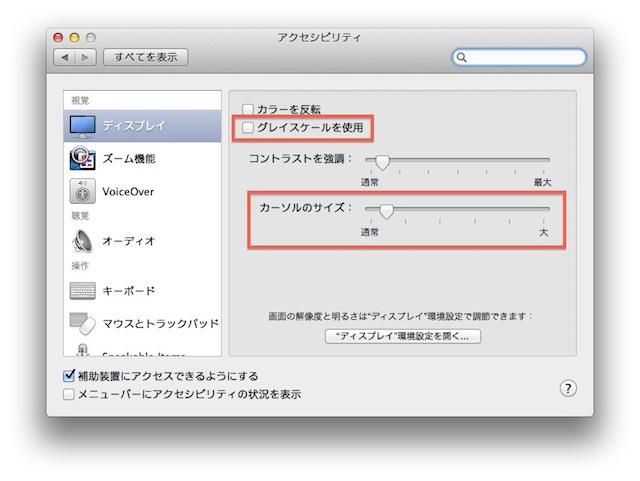Click the magnifying glass in search field
The width and height of the screenshot is (640, 481).
[x=462, y=58]
